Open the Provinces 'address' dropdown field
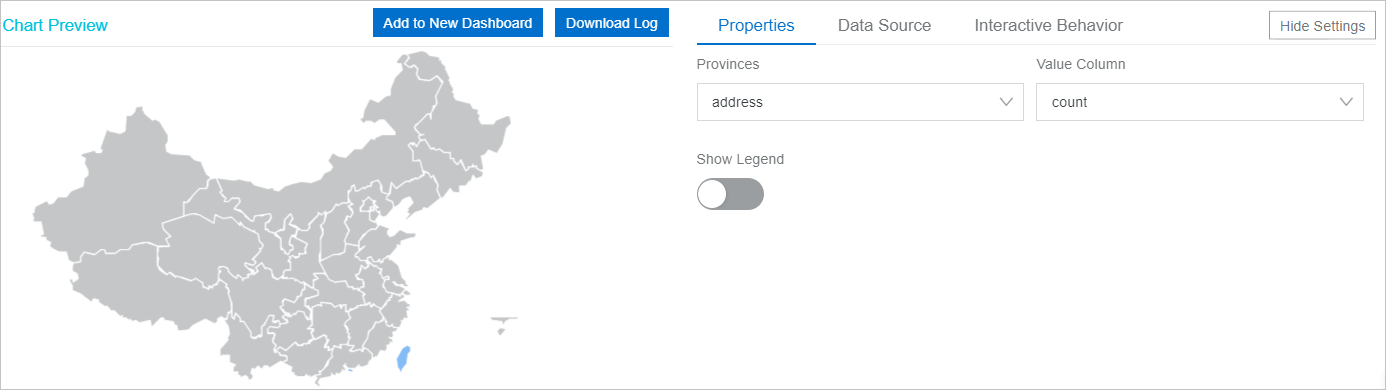Image resolution: width=1386 pixels, height=390 pixels. (860, 102)
